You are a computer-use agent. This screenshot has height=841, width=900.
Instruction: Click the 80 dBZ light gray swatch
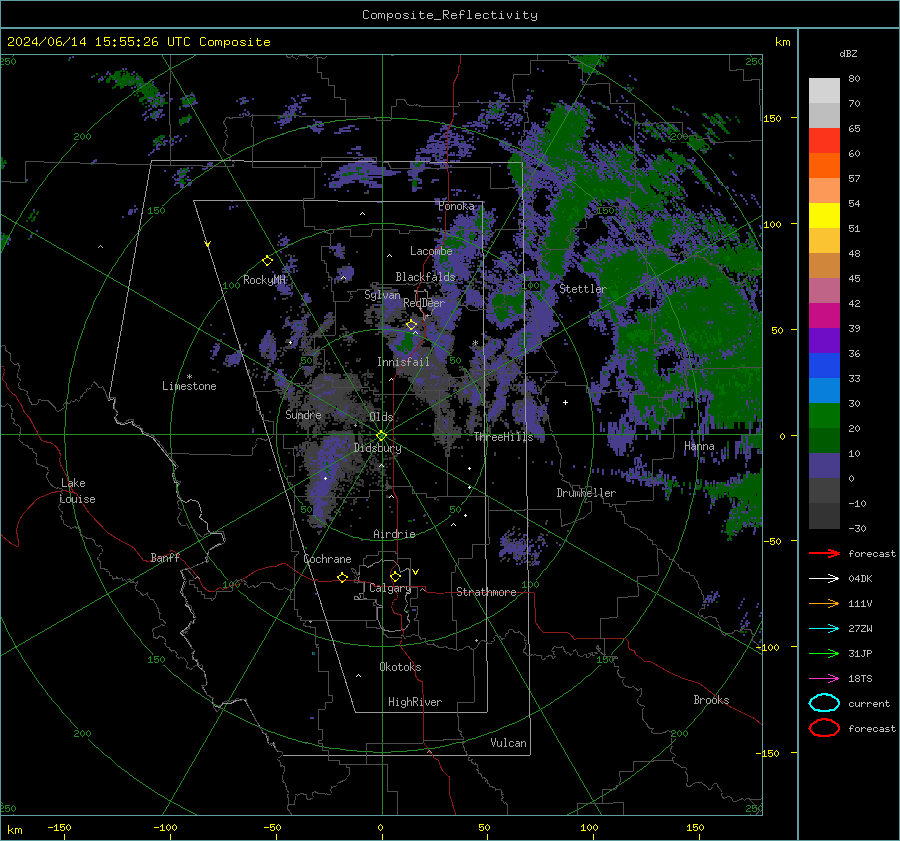824,90
